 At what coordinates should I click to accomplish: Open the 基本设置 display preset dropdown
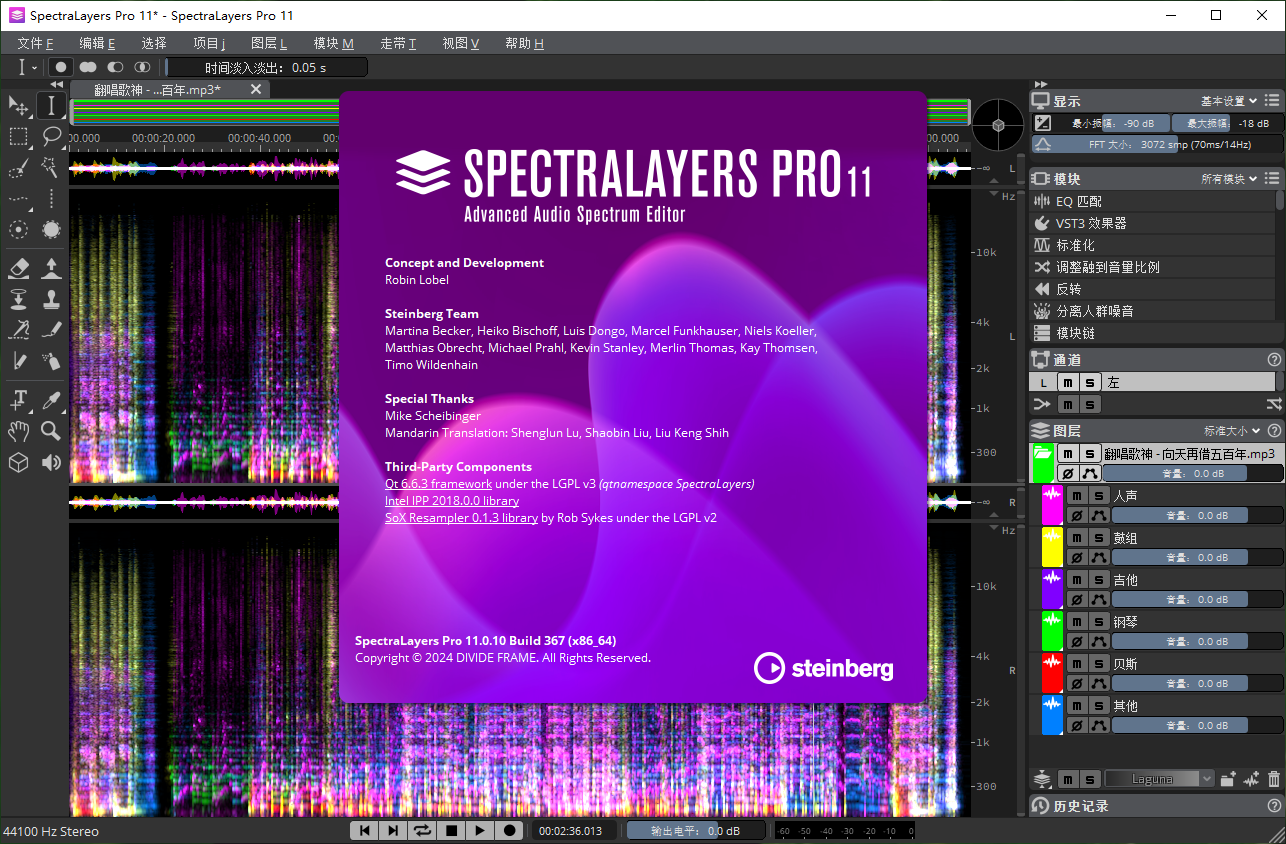(1229, 101)
